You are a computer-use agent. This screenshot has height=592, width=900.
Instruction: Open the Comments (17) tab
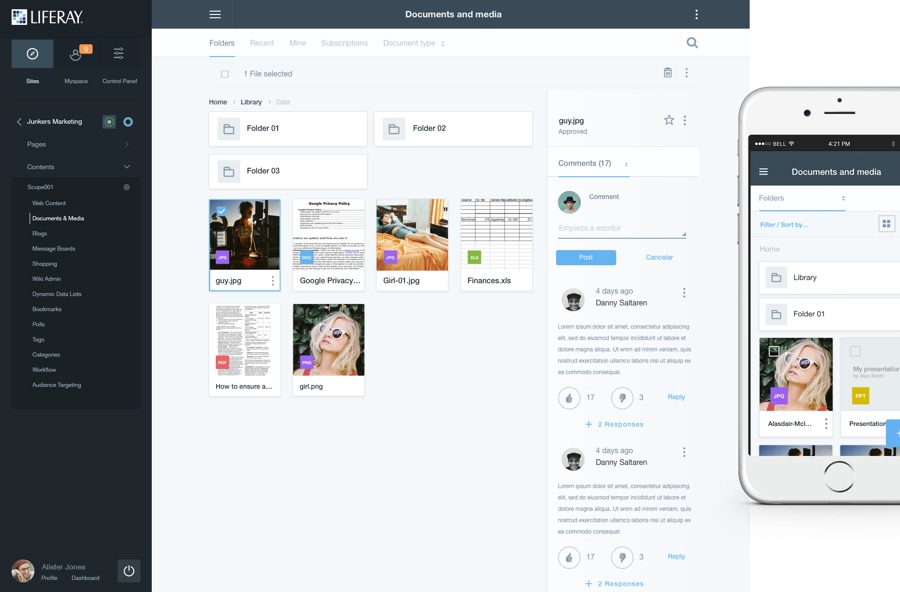[584, 163]
